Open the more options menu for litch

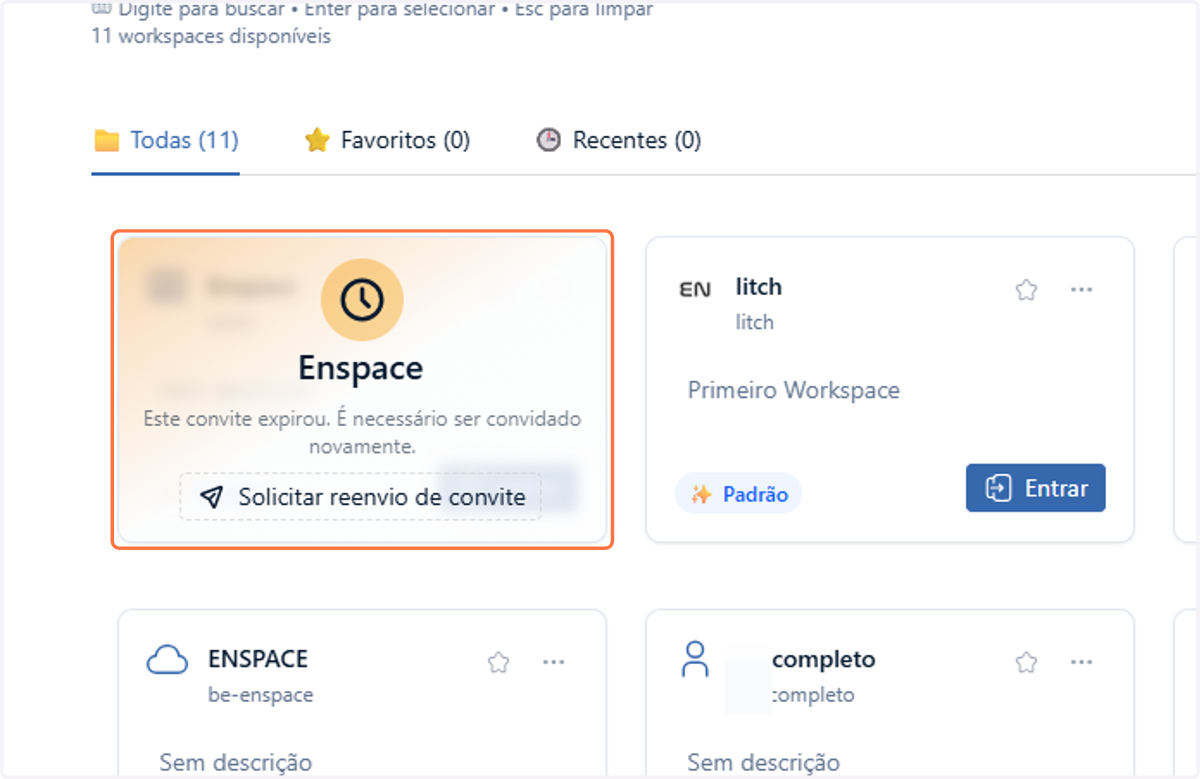click(1081, 290)
